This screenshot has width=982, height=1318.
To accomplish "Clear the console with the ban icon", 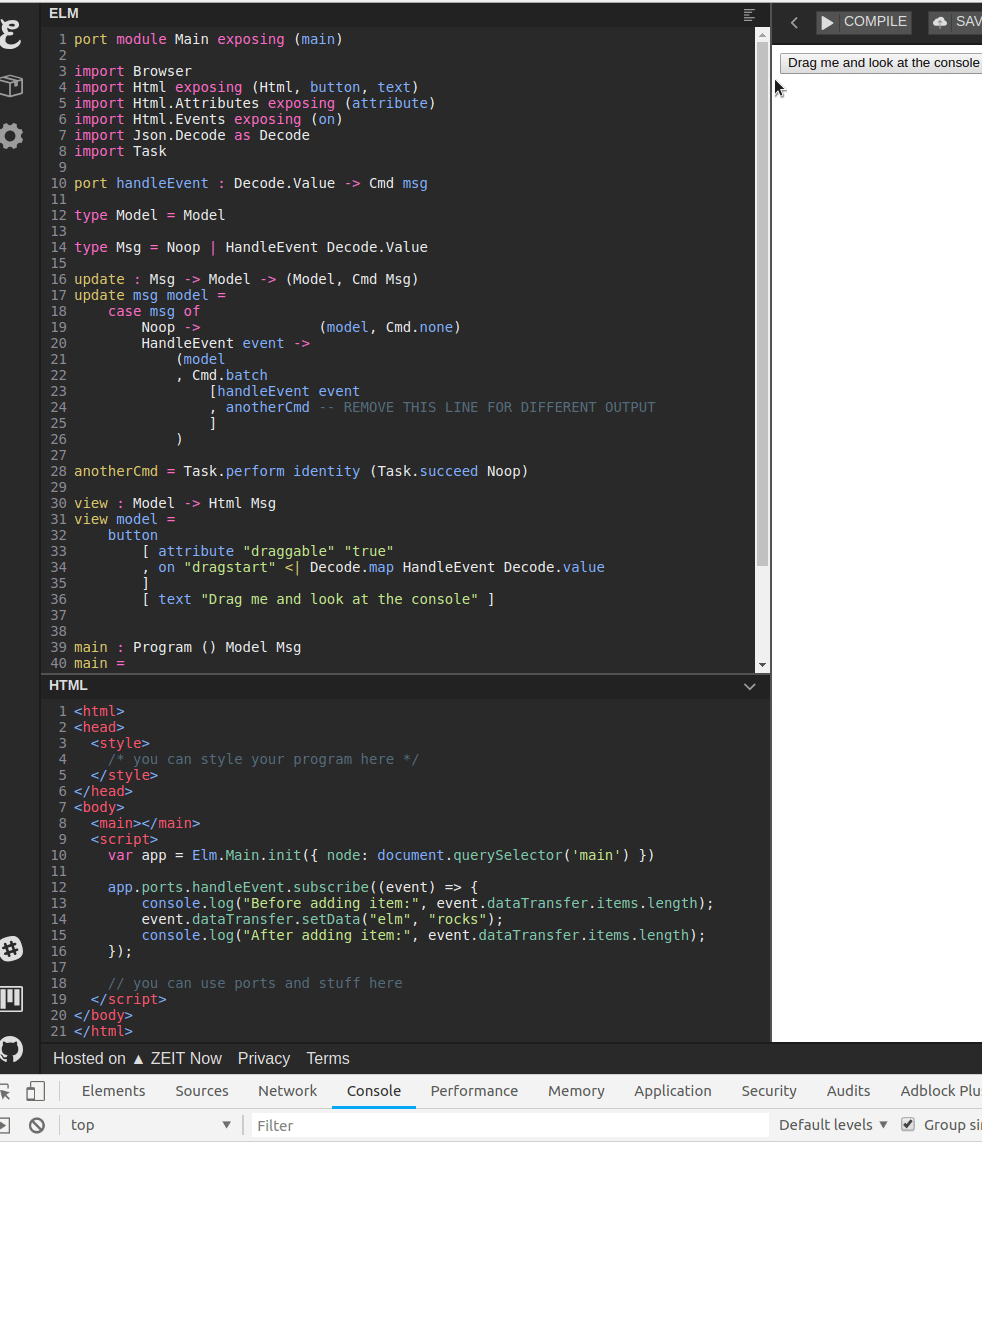I will pyautogui.click(x=37, y=1125).
